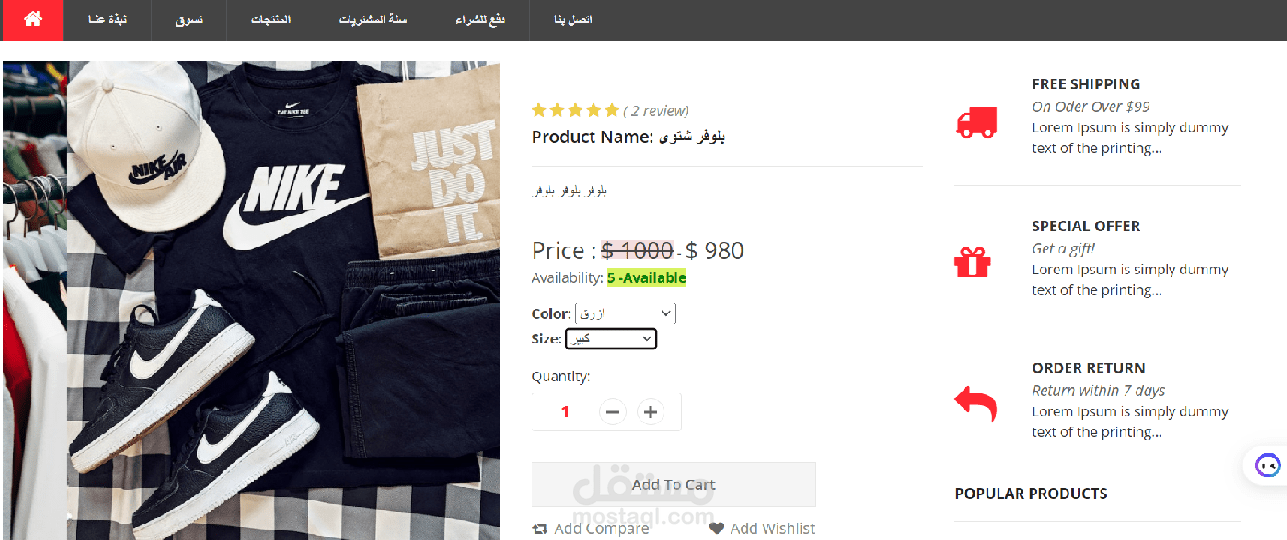Go to home via house icon
Screen dimensions: 1287x540
[32, 19]
